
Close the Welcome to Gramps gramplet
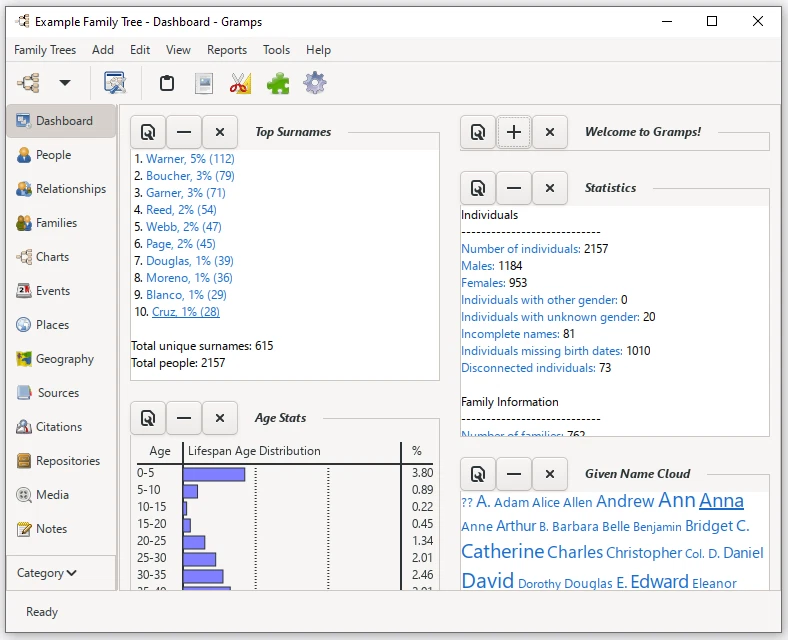click(550, 132)
